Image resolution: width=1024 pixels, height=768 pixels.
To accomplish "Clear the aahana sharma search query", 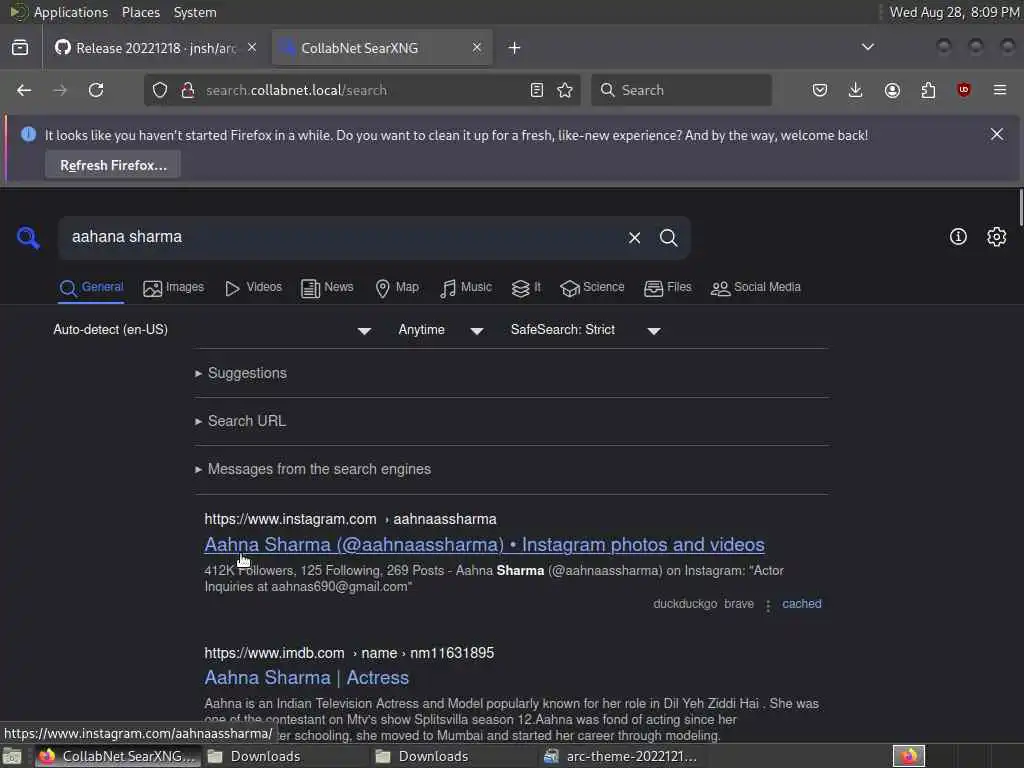I will click(x=634, y=238).
